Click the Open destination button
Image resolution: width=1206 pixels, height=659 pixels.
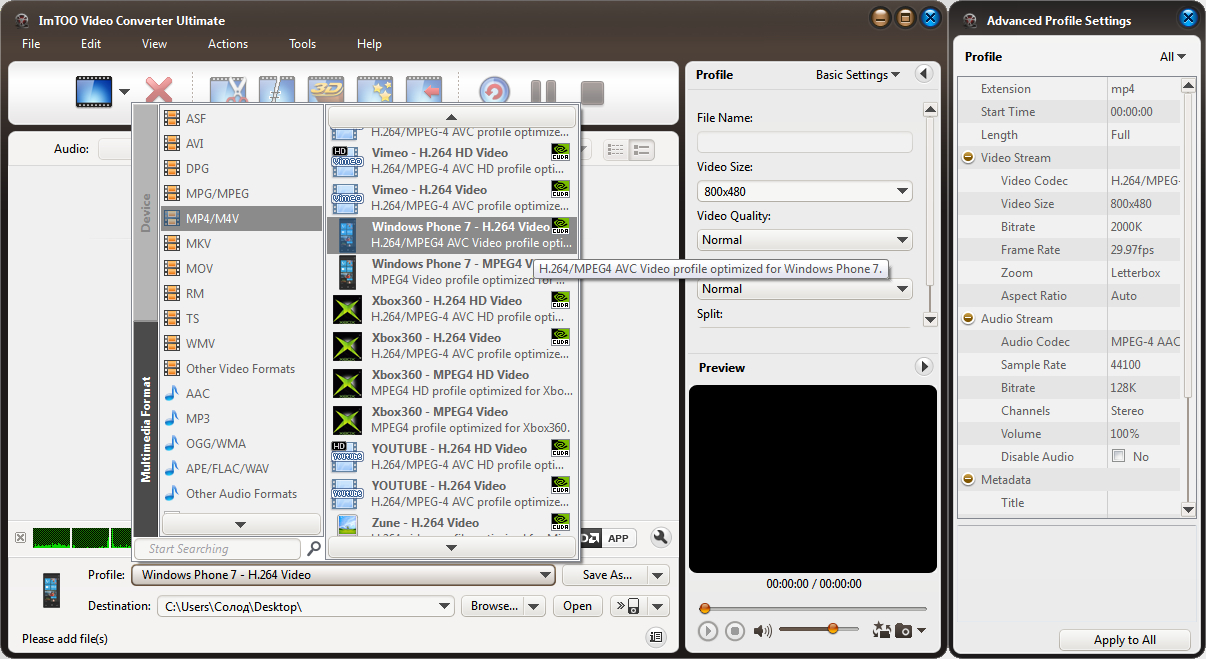[x=577, y=606]
